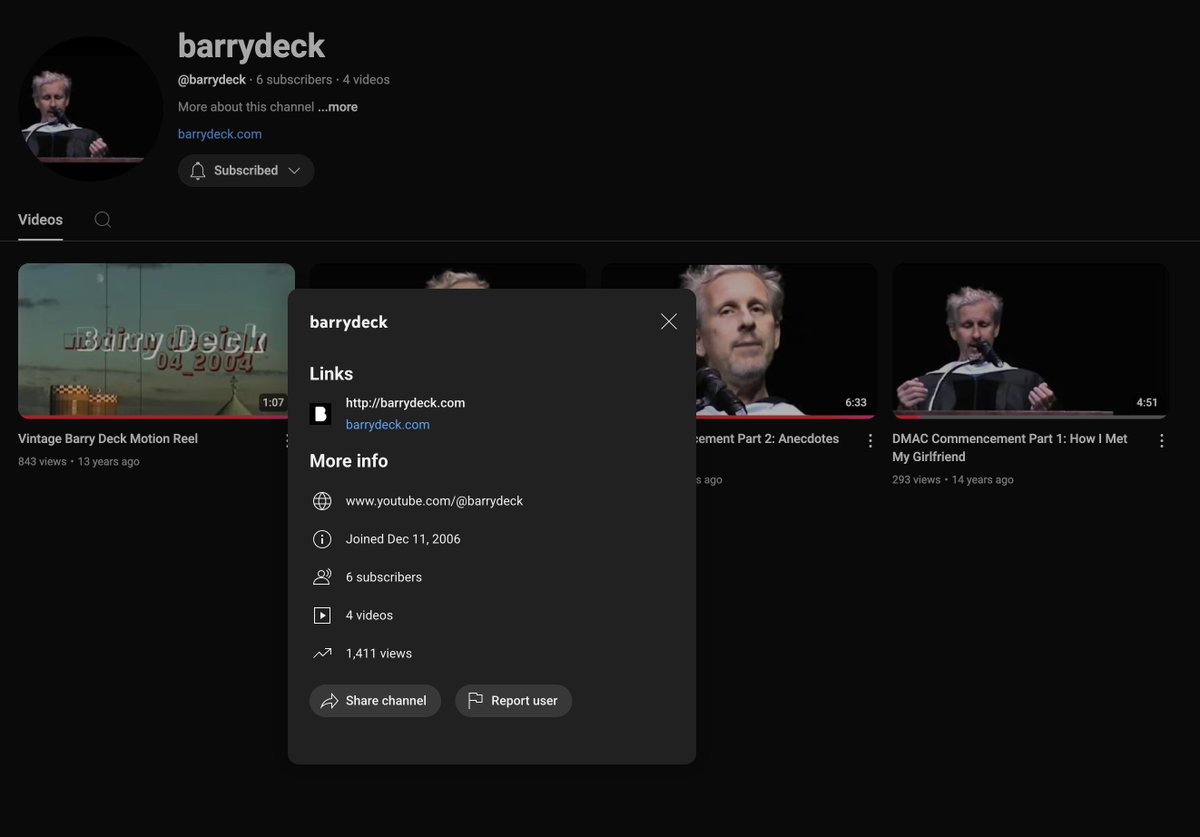This screenshot has height=837, width=1200.
Task: Click the 1:07 duration badge
Action: point(273,403)
